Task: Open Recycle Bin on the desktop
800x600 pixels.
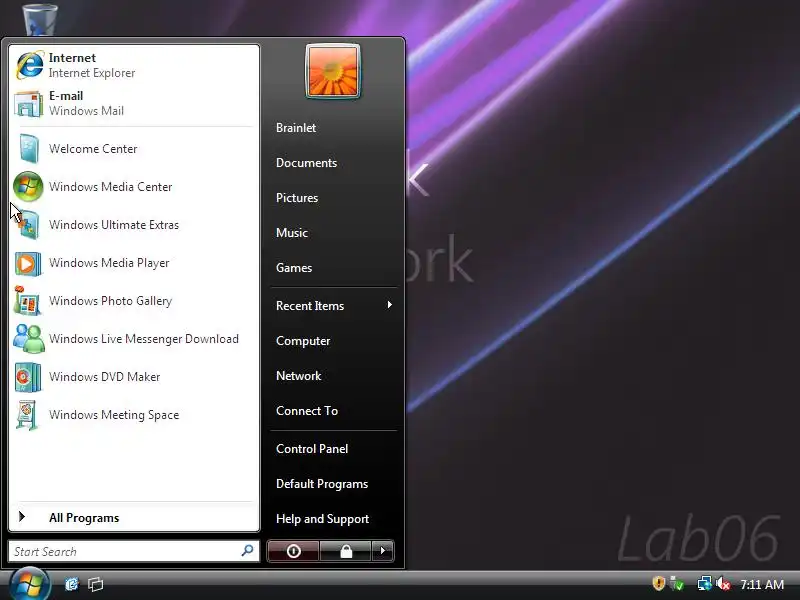Action: tap(40, 18)
